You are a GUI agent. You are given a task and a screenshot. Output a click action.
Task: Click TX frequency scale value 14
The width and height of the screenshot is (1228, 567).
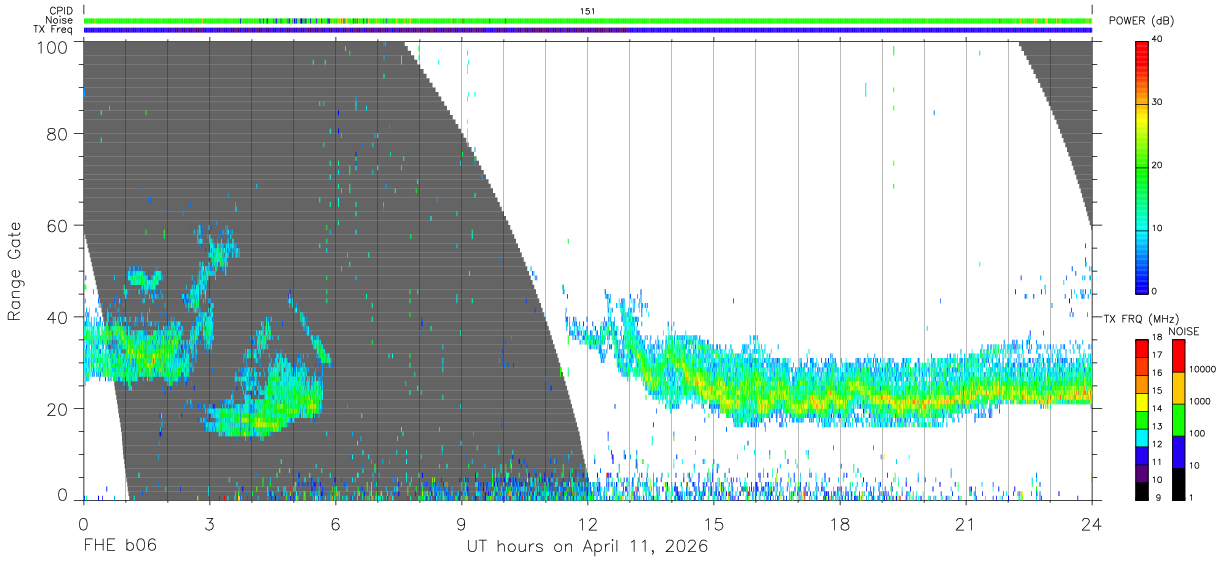point(1158,410)
